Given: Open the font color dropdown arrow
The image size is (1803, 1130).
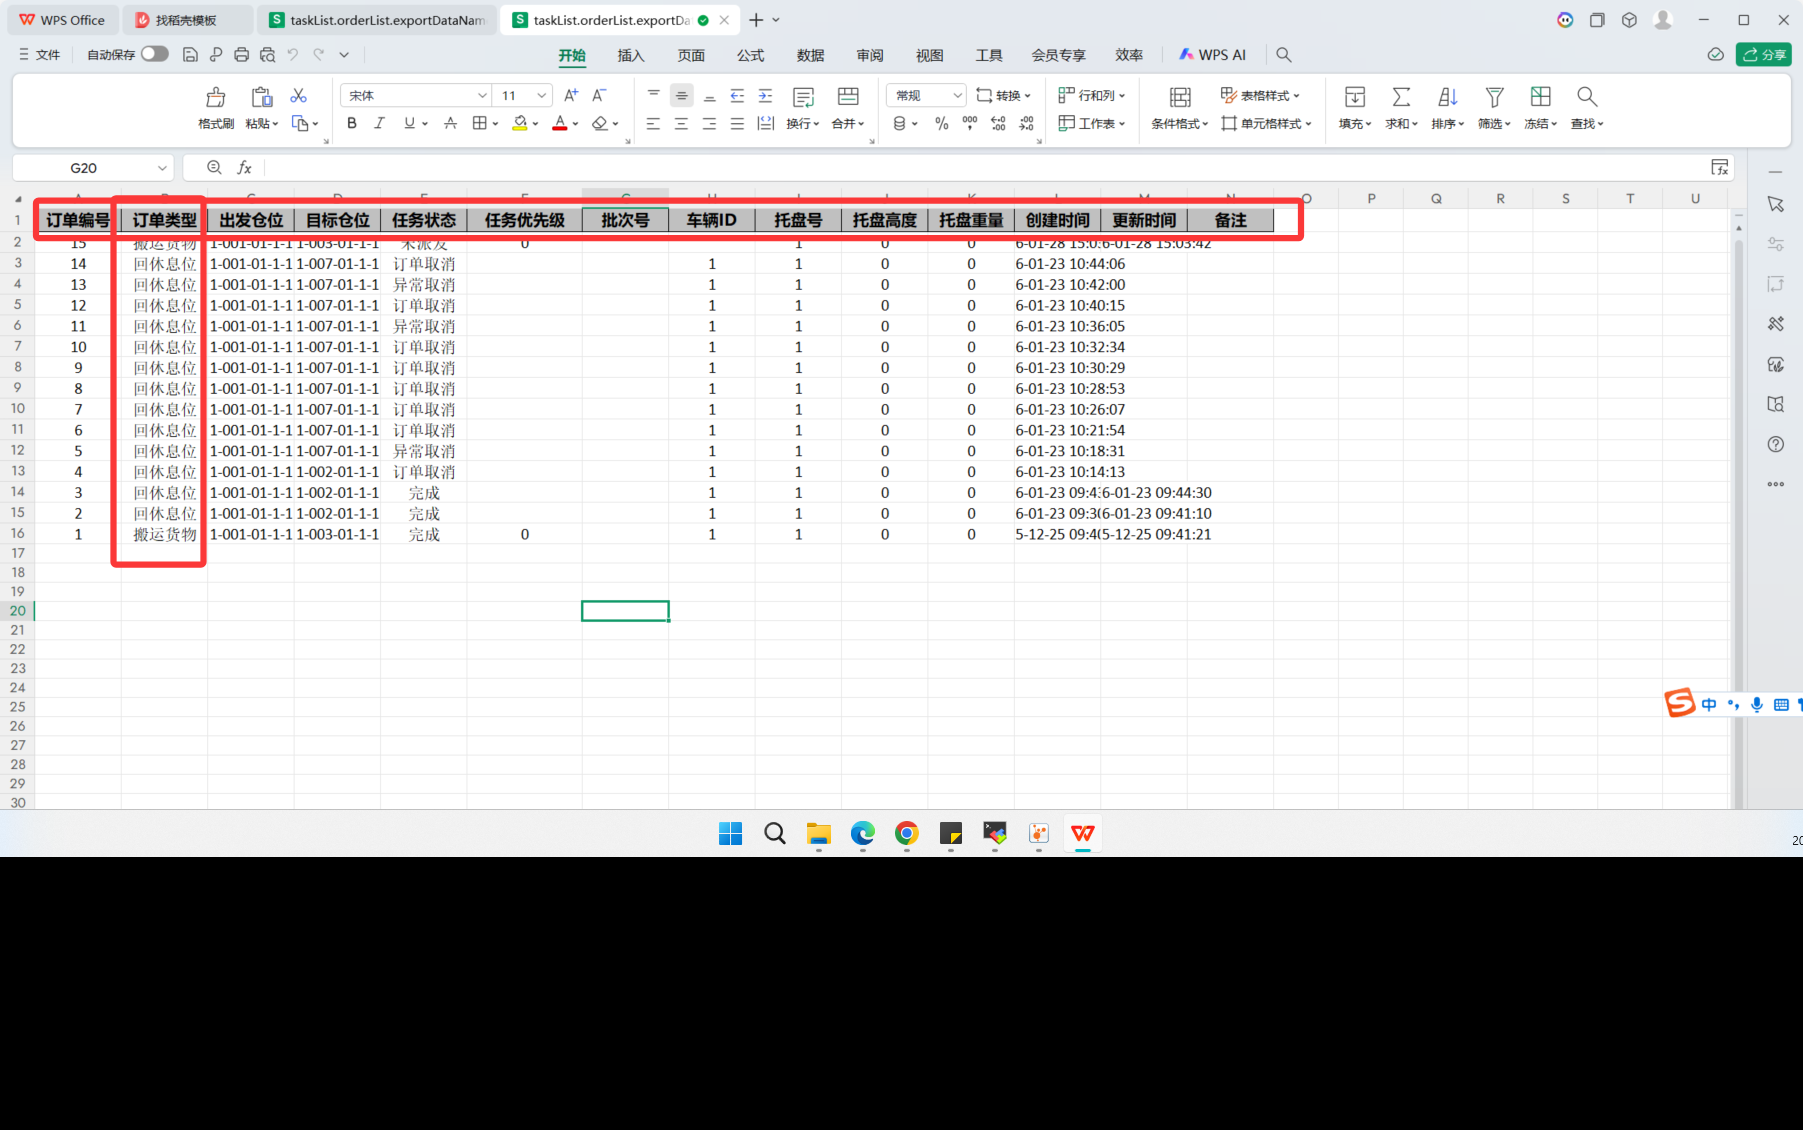Looking at the screenshot, I should pos(576,125).
